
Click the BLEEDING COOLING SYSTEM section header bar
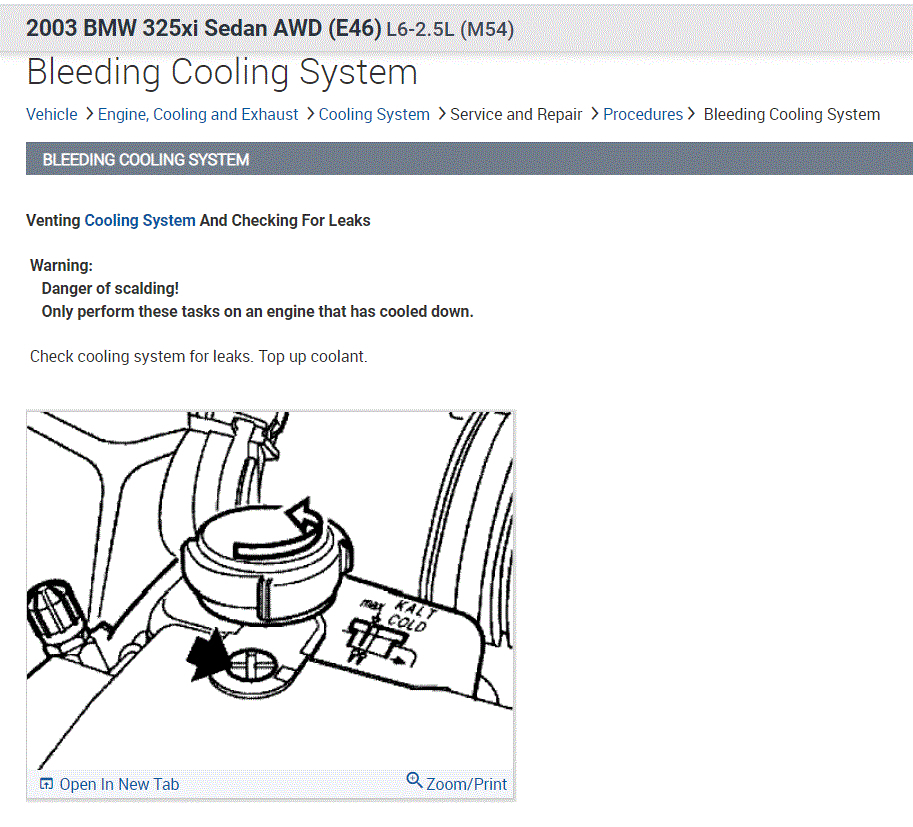469,158
